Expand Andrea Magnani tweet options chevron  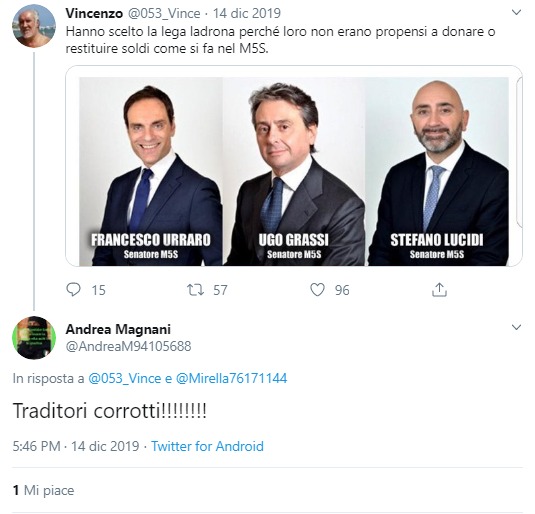517,327
